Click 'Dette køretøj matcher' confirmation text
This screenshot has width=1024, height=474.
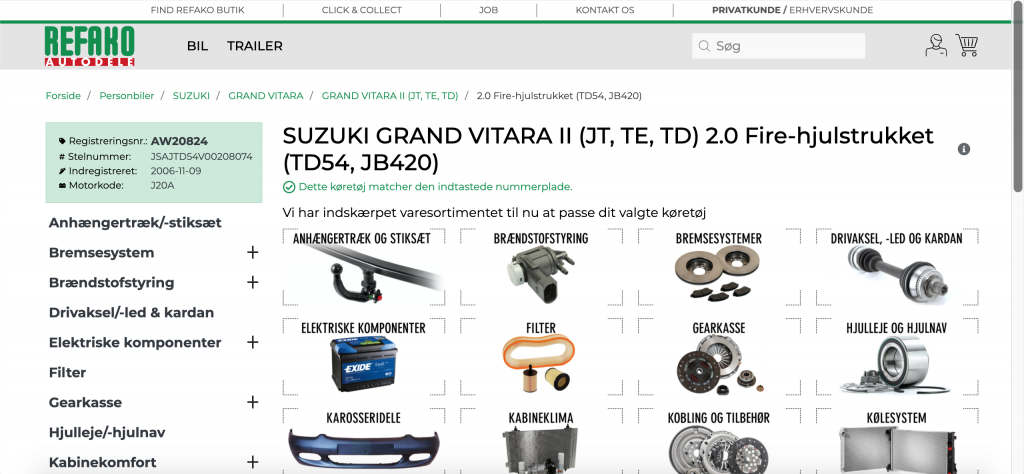click(435, 187)
